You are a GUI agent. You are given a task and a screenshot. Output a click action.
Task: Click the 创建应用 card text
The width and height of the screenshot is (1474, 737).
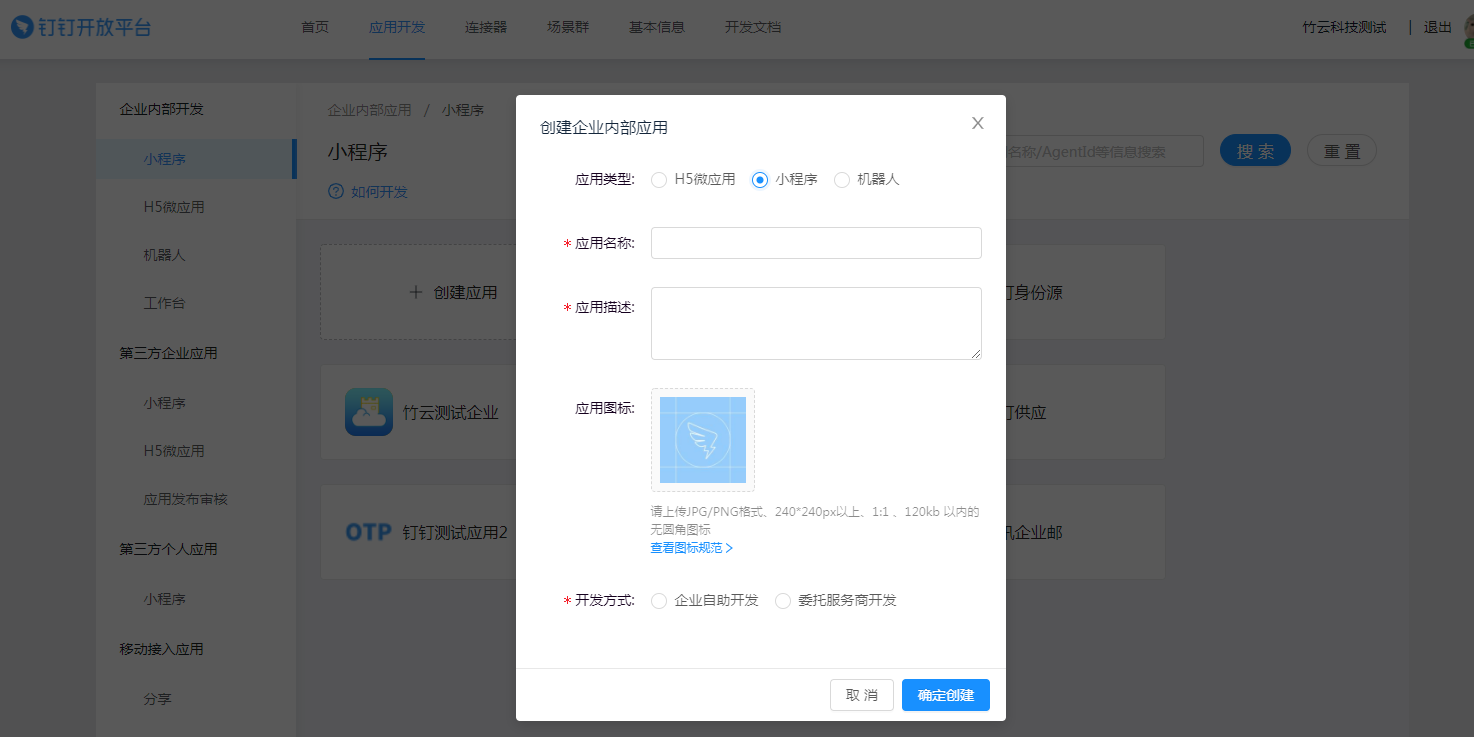click(466, 293)
